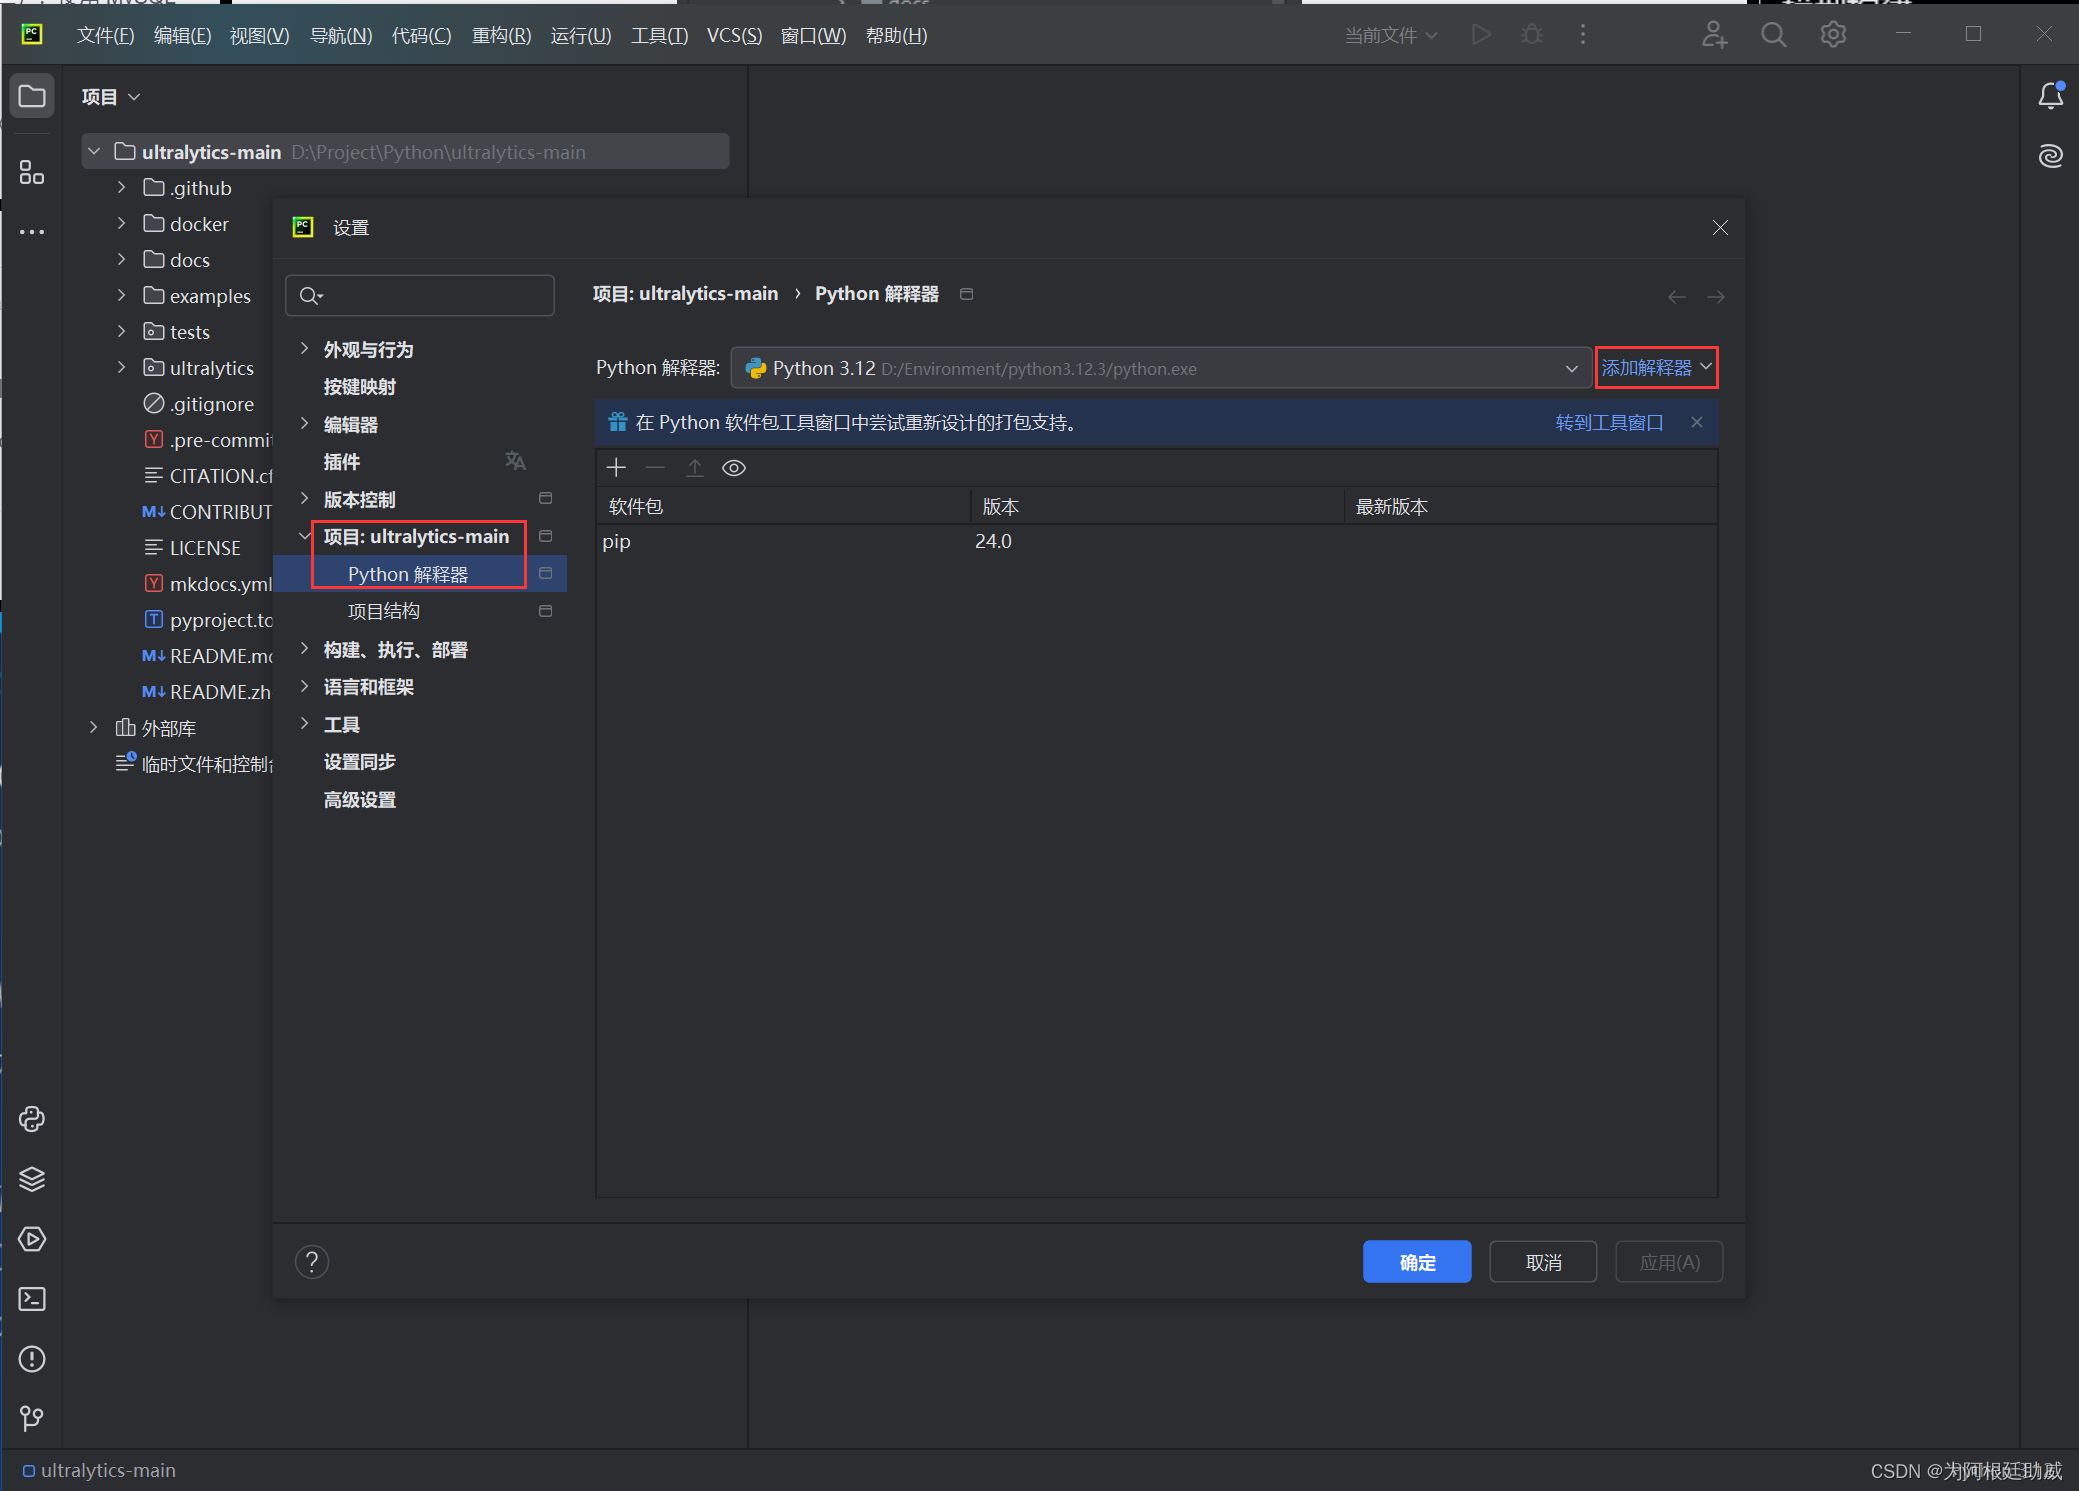Click the 确定 button to confirm settings
Viewport: 2079px width, 1491px height.
tap(1417, 1261)
